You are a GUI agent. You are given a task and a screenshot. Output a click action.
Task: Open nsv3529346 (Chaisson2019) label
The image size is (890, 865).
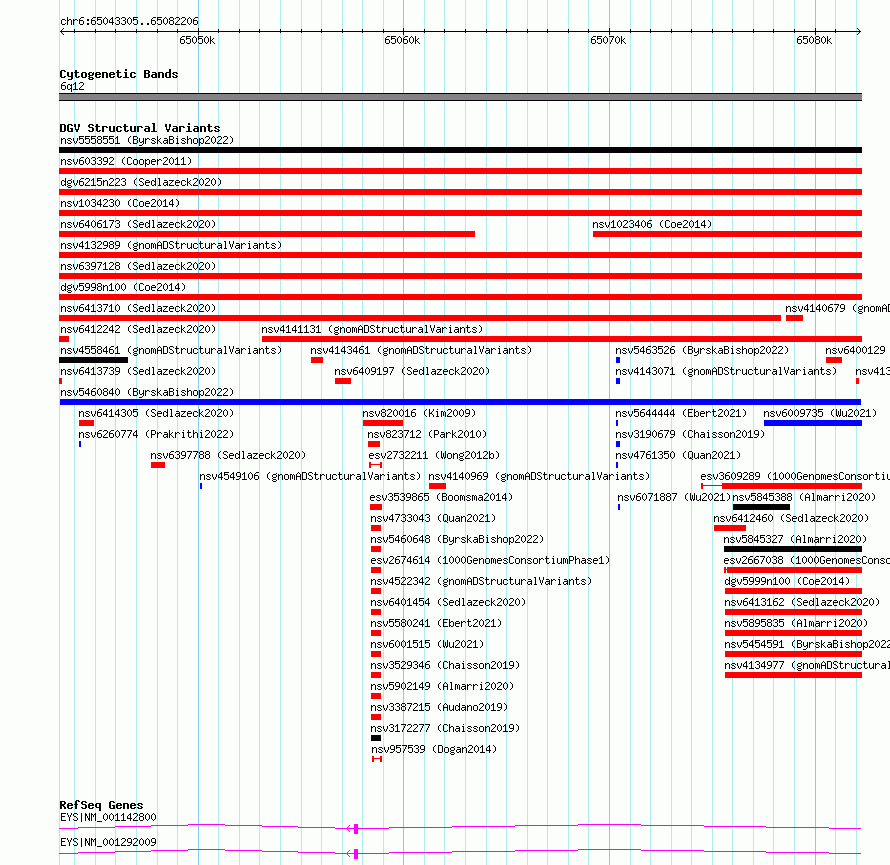(x=445, y=665)
